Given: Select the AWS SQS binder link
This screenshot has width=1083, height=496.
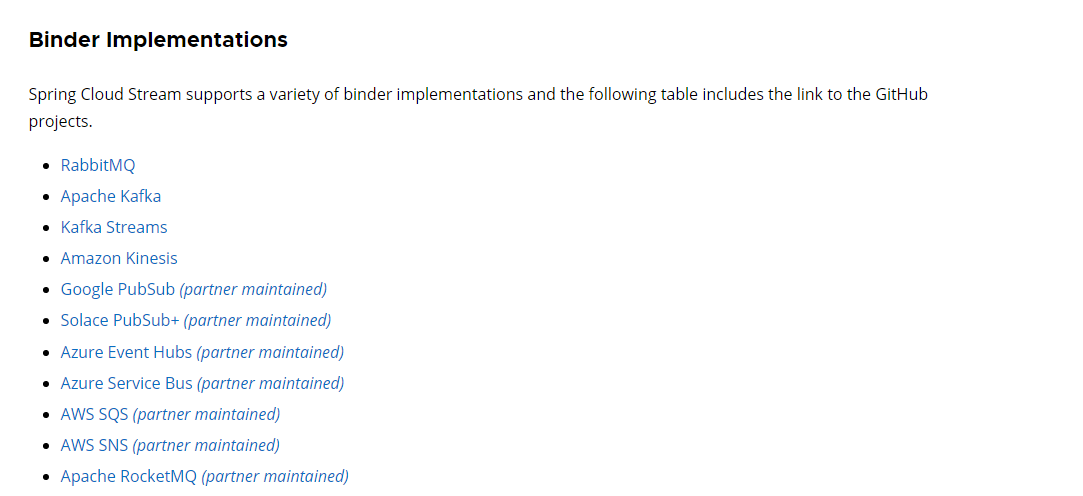Looking at the screenshot, I should tap(95, 414).
